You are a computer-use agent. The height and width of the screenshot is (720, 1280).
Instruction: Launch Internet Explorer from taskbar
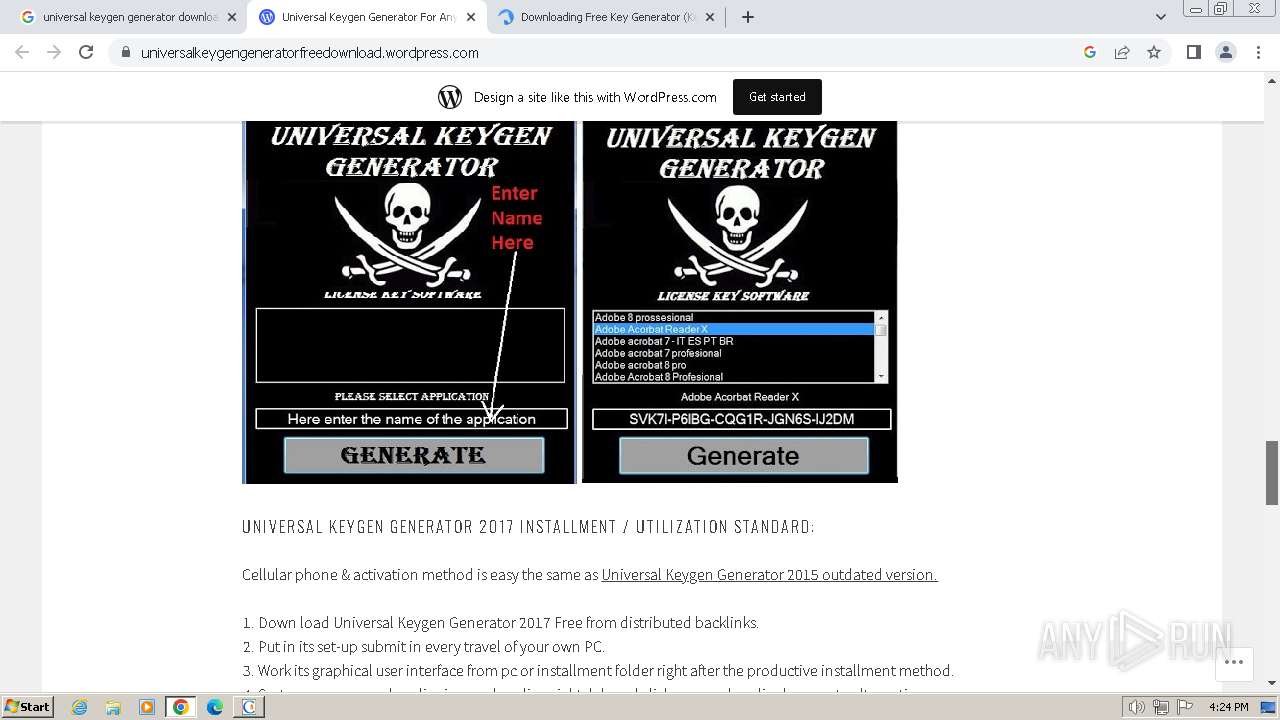[80, 707]
